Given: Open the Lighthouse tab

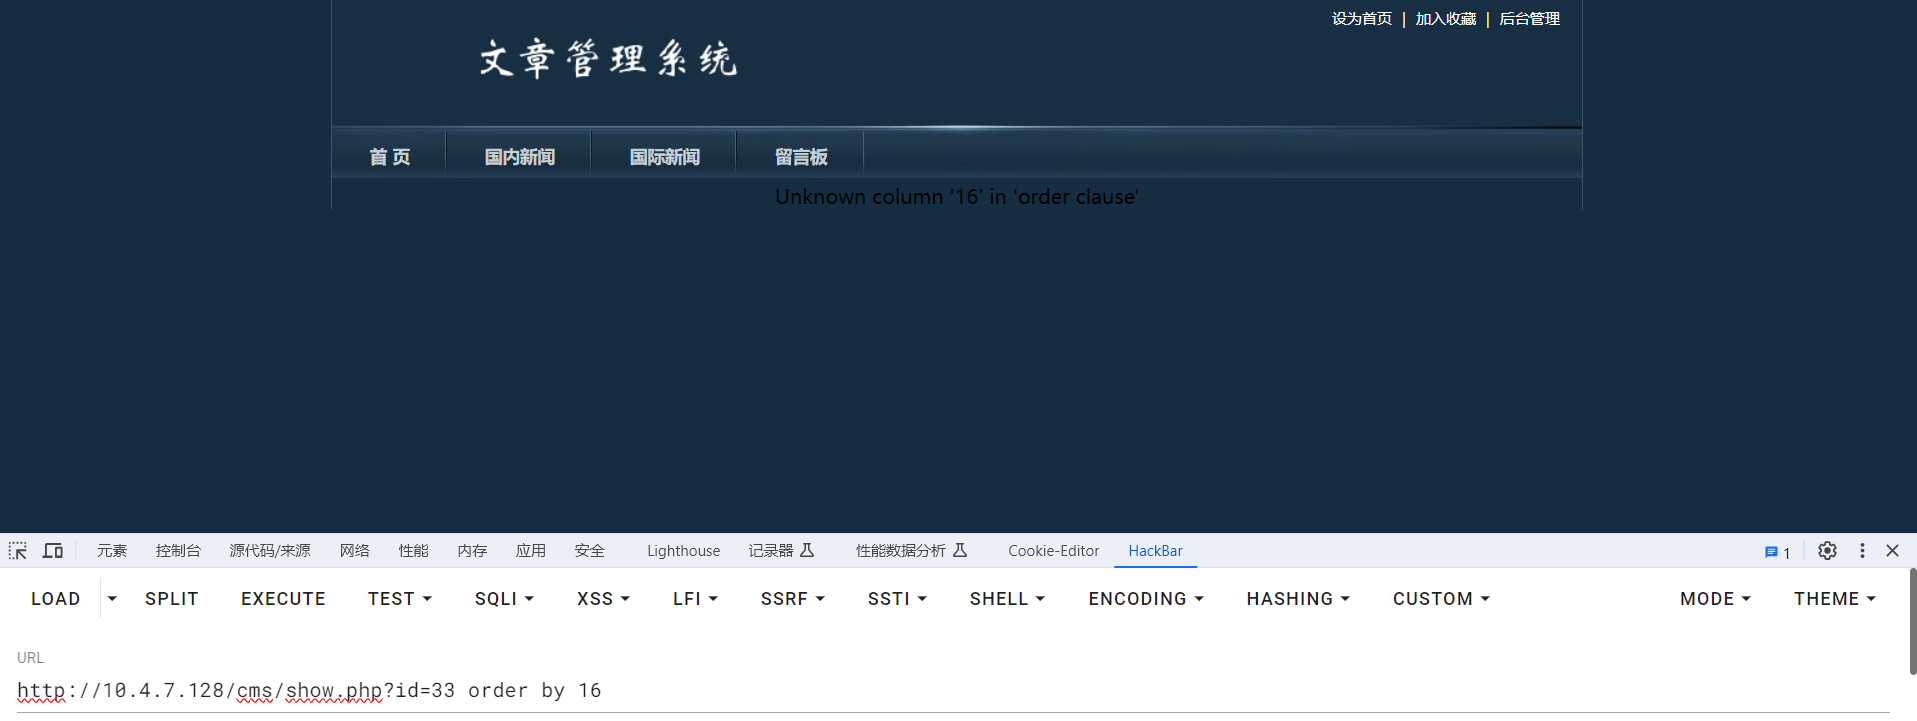Looking at the screenshot, I should point(683,551).
